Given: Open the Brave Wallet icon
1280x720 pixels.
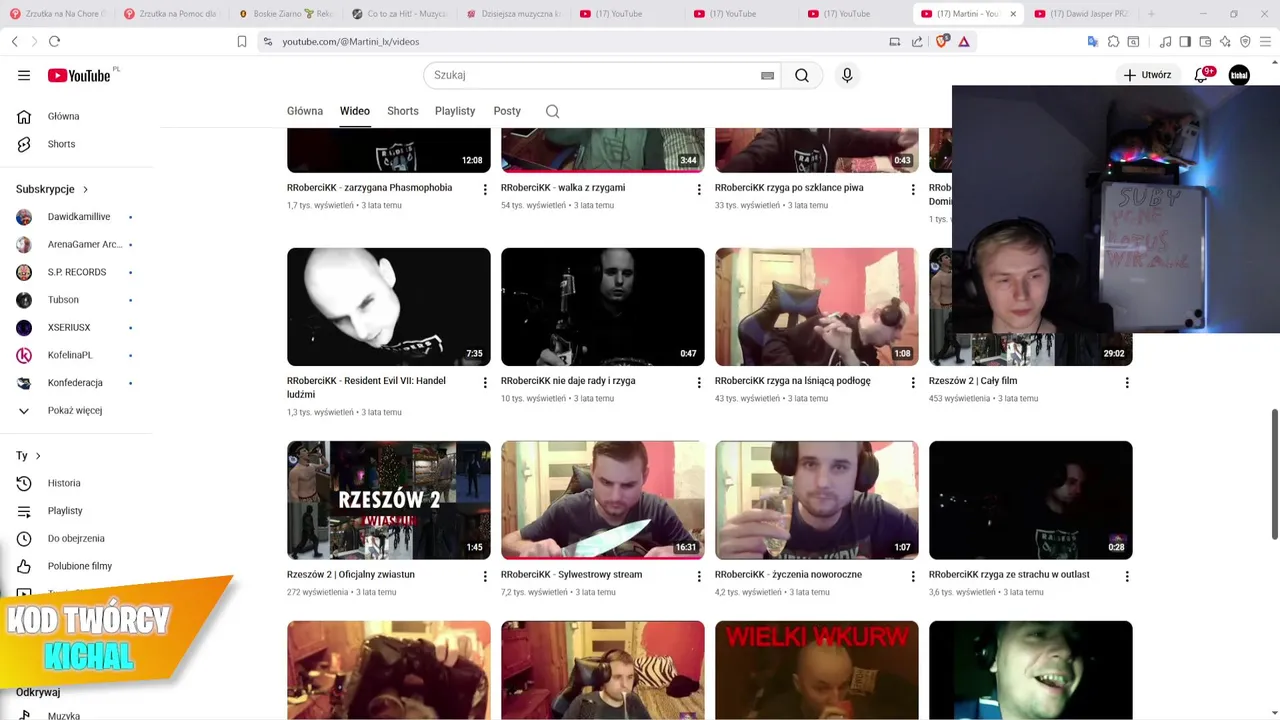Looking at the screenshot, I should (1205, 41).
